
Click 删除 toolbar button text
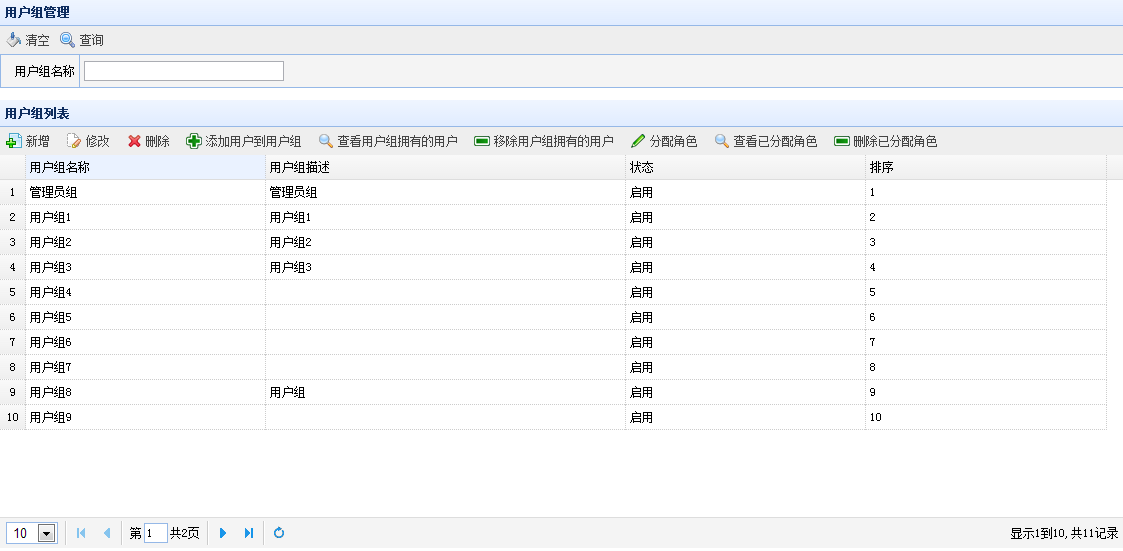158,141
